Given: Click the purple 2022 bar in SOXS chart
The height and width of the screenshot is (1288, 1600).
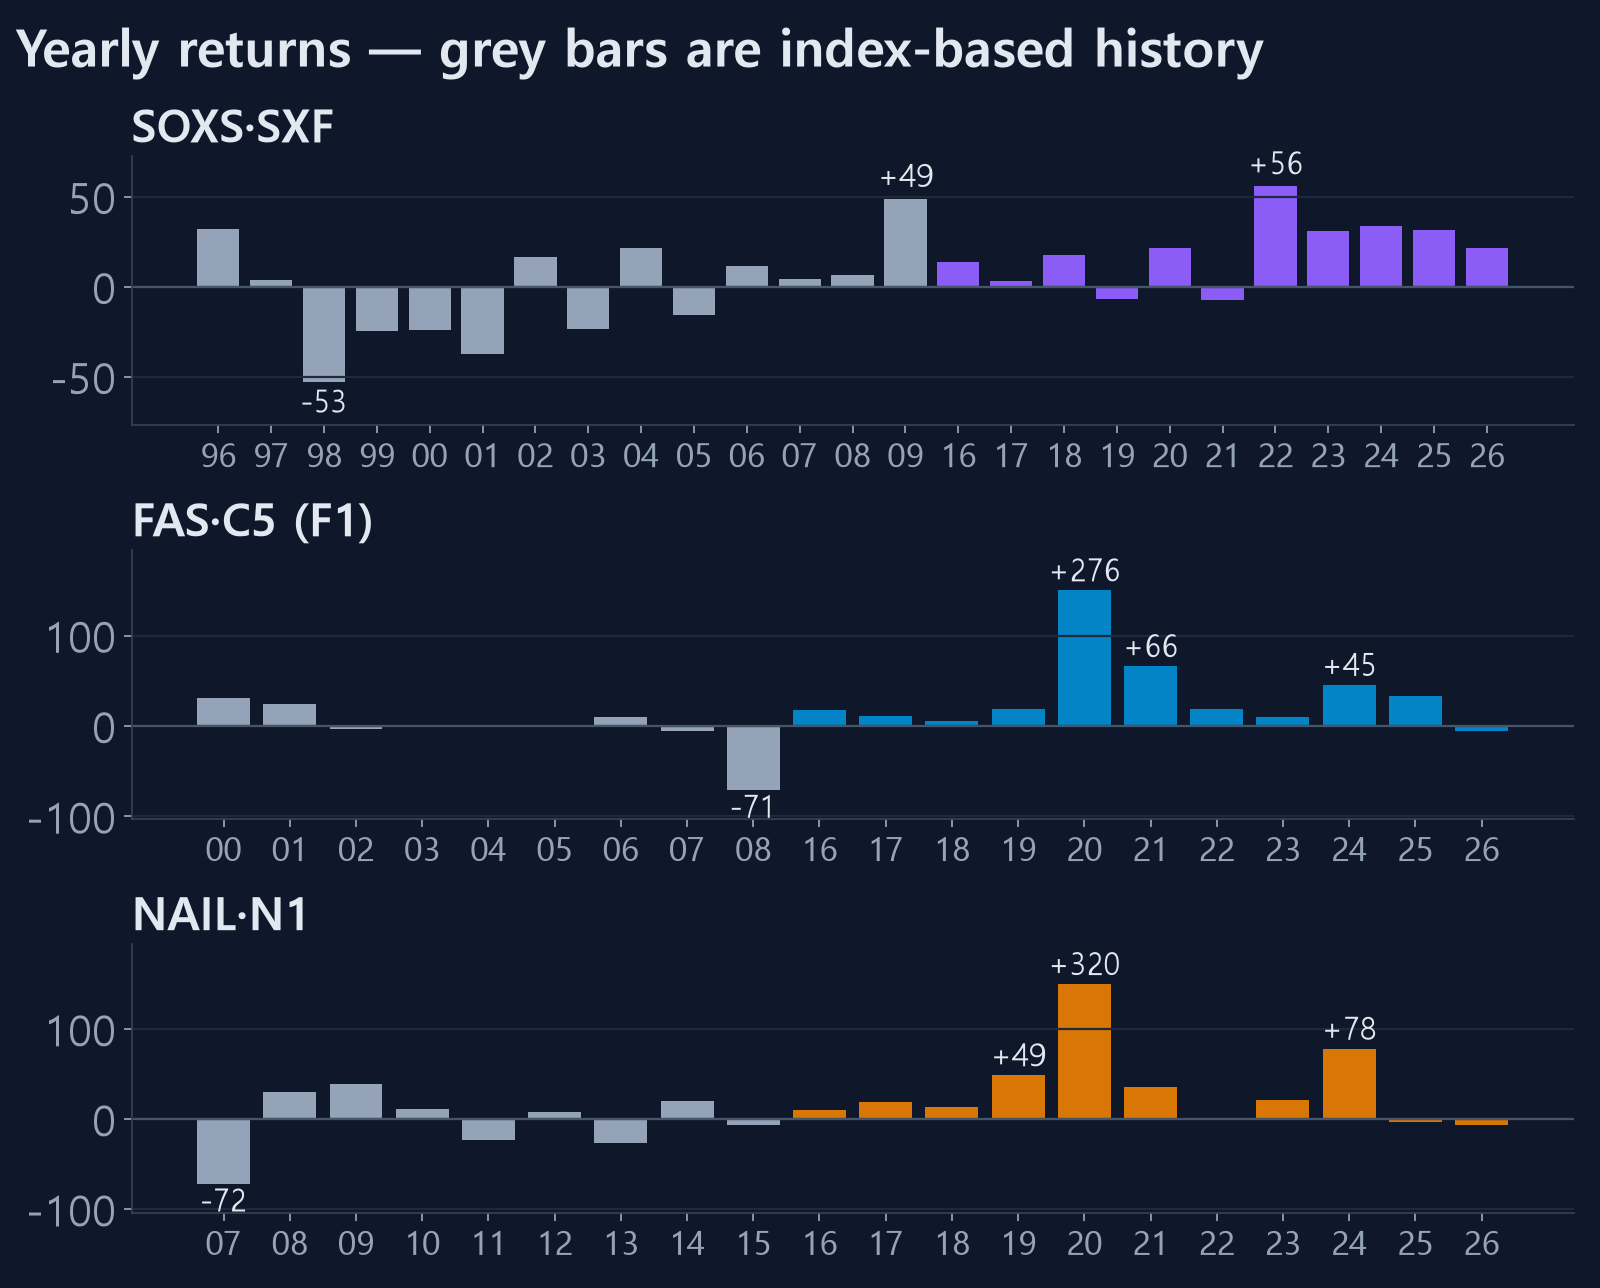Looking at the screenshot, I should 1276,236.
